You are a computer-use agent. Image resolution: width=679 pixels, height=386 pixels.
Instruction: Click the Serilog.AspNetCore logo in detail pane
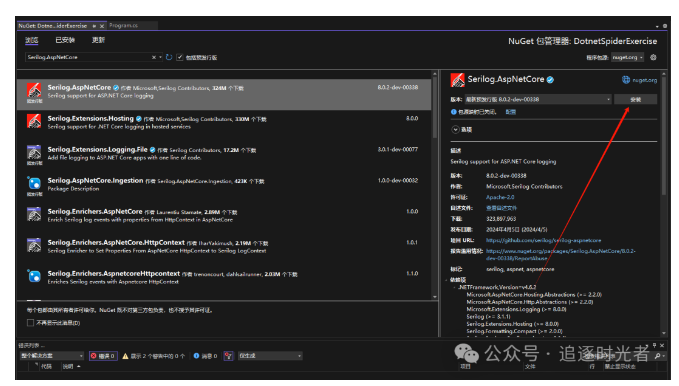(x=457, y=80)
